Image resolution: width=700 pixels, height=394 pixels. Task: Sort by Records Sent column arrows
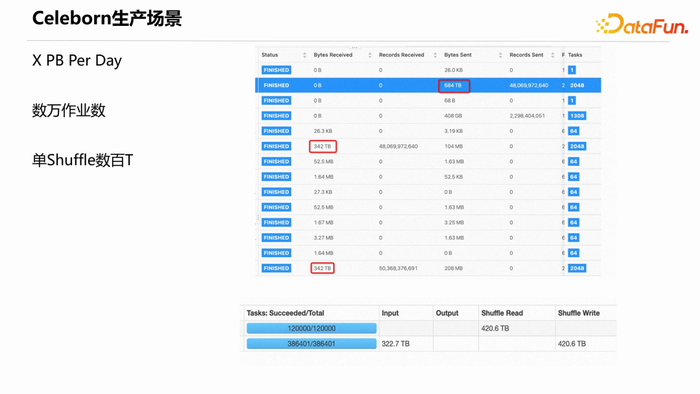click(553, 55)
